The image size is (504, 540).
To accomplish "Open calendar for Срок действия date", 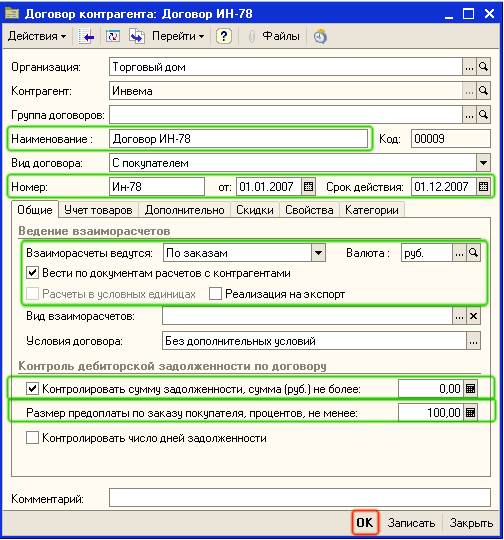I will [x=483, y=187].
